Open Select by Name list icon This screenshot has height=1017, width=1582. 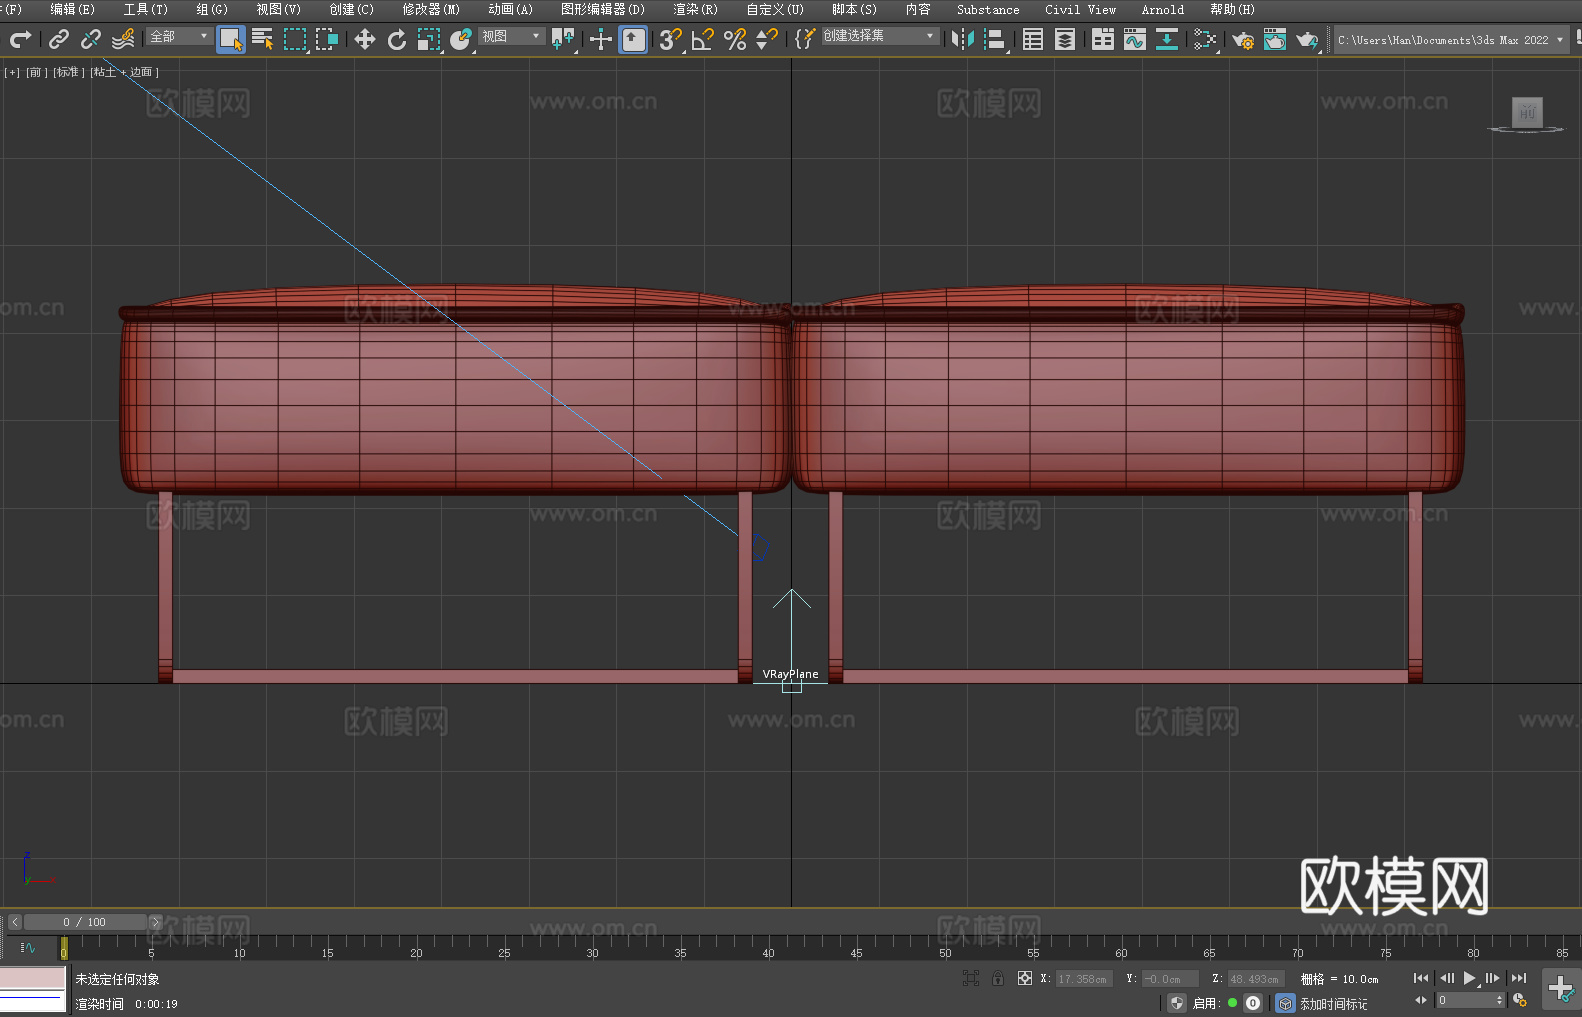coord(263,39)
